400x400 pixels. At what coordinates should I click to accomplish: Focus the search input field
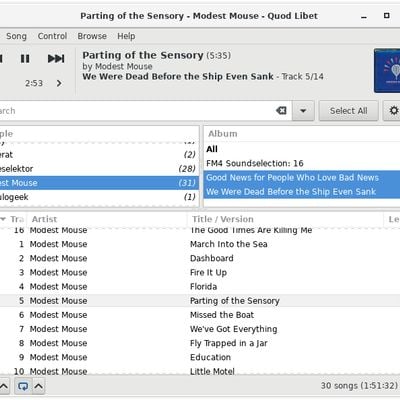(x=137, y=111)
